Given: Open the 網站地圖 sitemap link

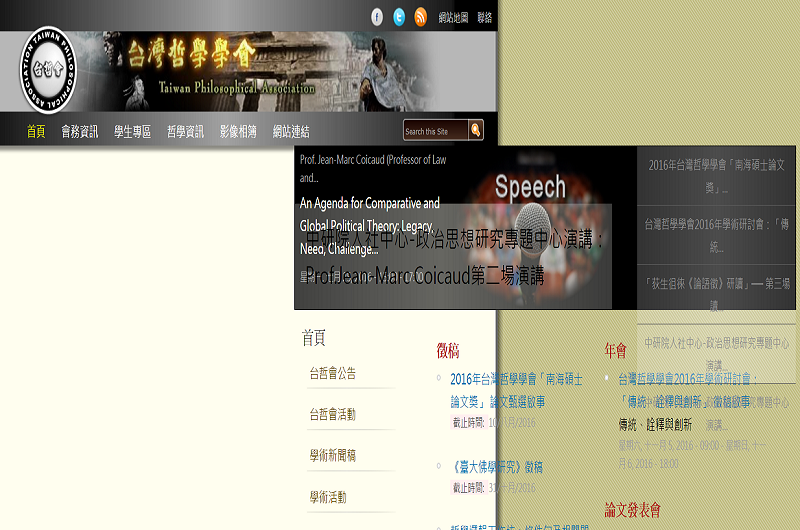Looking at the screenshot, I should (x=453, y=18).
